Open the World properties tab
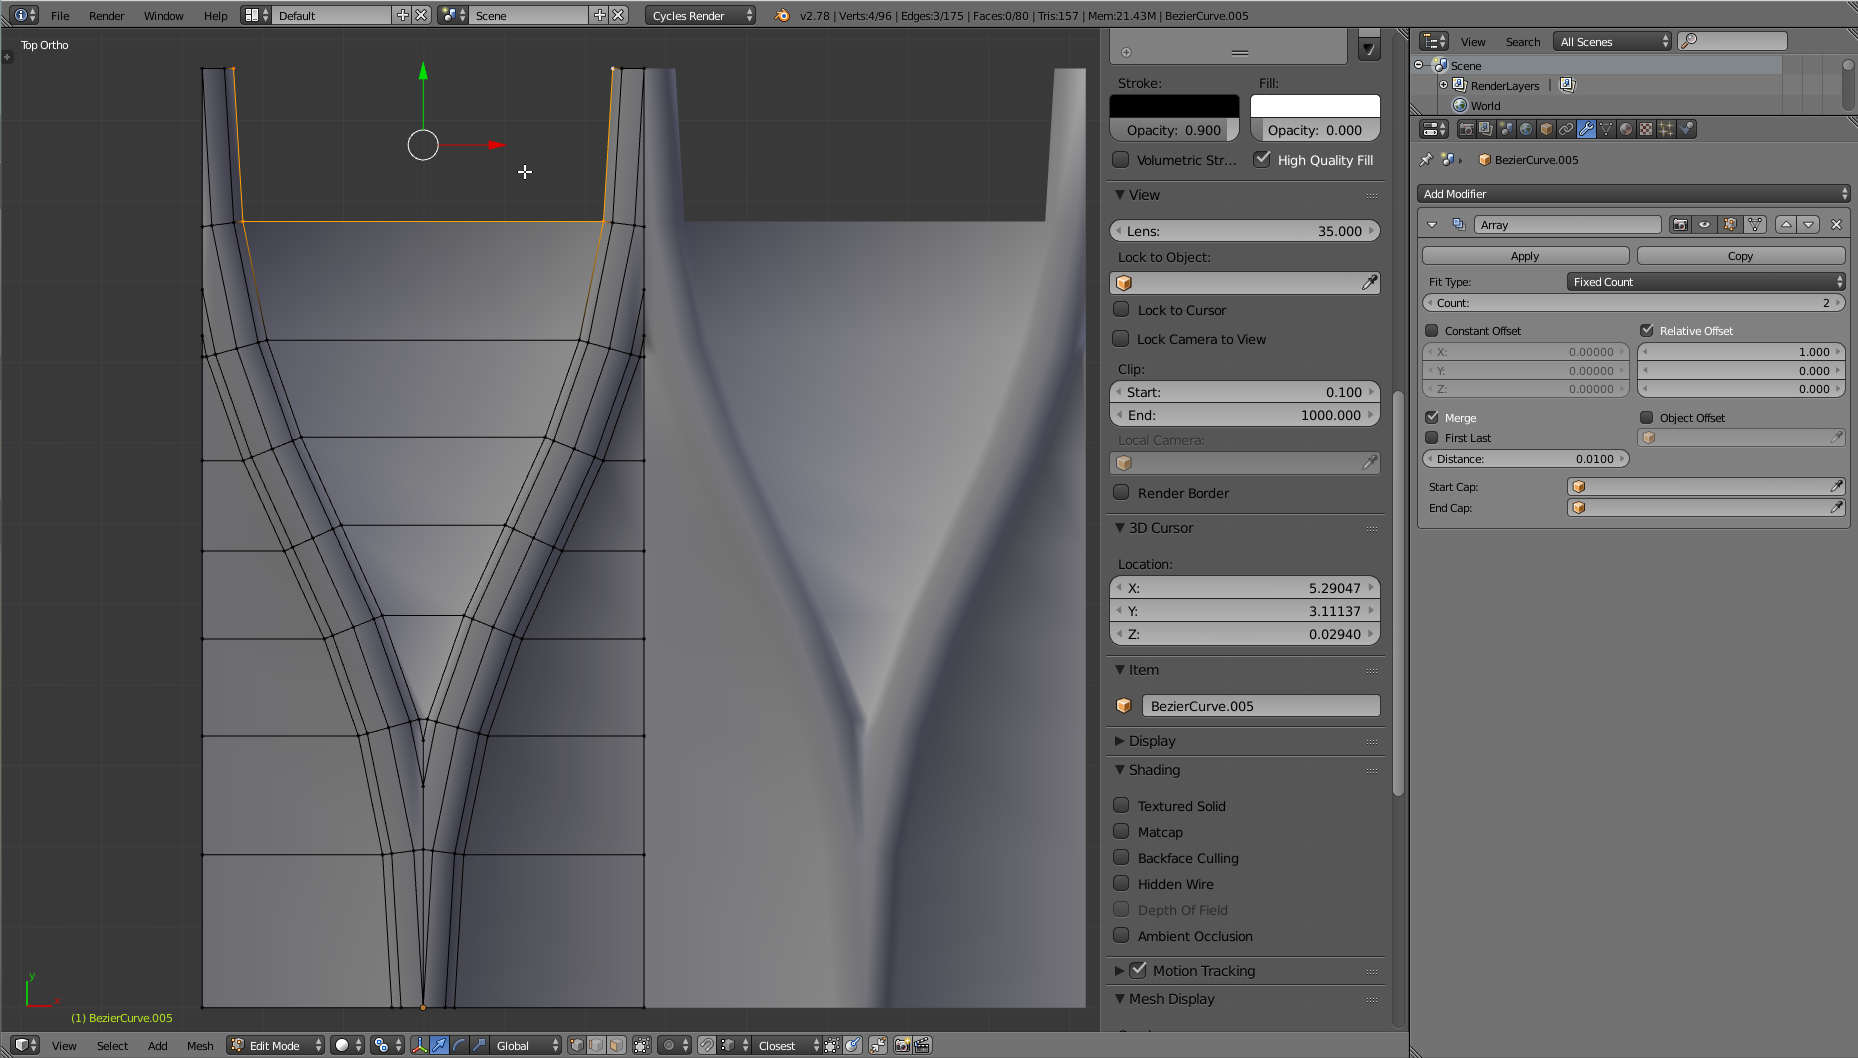 tap(1526, 129)
